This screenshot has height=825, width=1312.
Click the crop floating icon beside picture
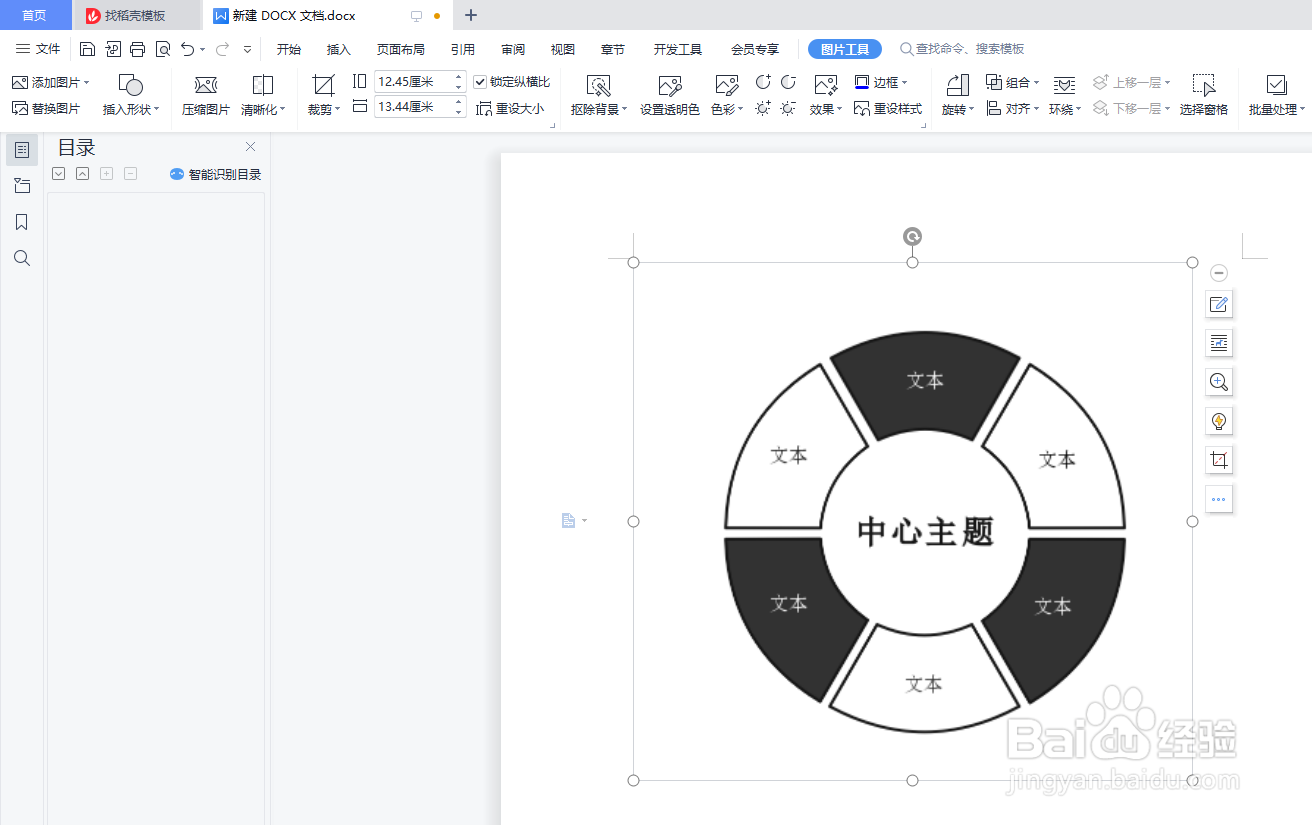(x=1219, y=460)
